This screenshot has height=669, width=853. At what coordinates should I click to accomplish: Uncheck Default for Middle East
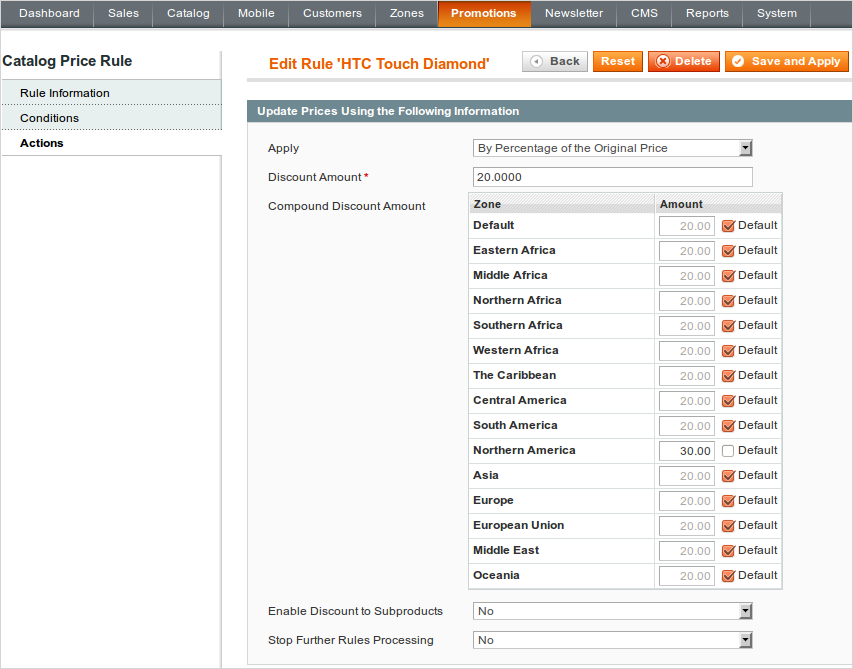tap(728, 551)
